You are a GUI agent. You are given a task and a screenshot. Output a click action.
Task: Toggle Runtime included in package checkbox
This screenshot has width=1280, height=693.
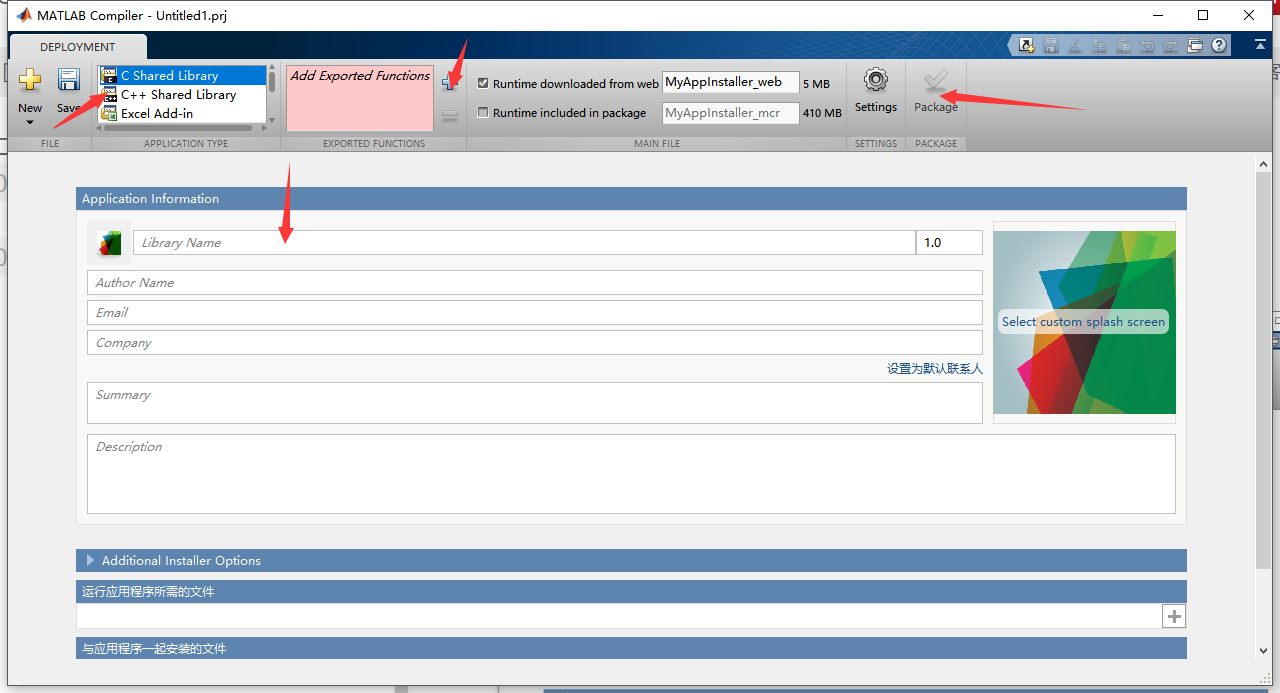click(x=484, y=113)
